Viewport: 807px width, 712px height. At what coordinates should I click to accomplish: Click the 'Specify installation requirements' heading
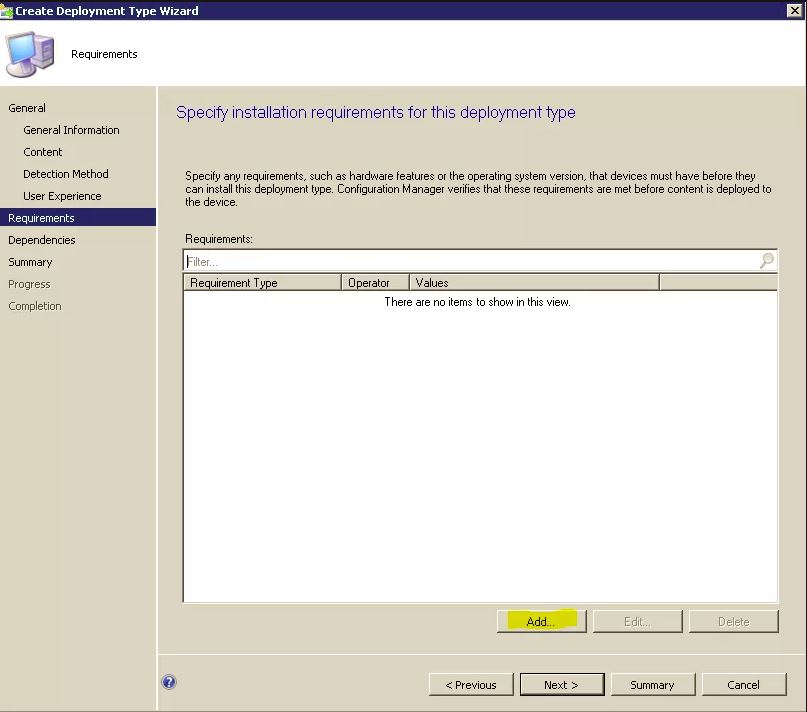pyautogui.click(x=376, y=113)
